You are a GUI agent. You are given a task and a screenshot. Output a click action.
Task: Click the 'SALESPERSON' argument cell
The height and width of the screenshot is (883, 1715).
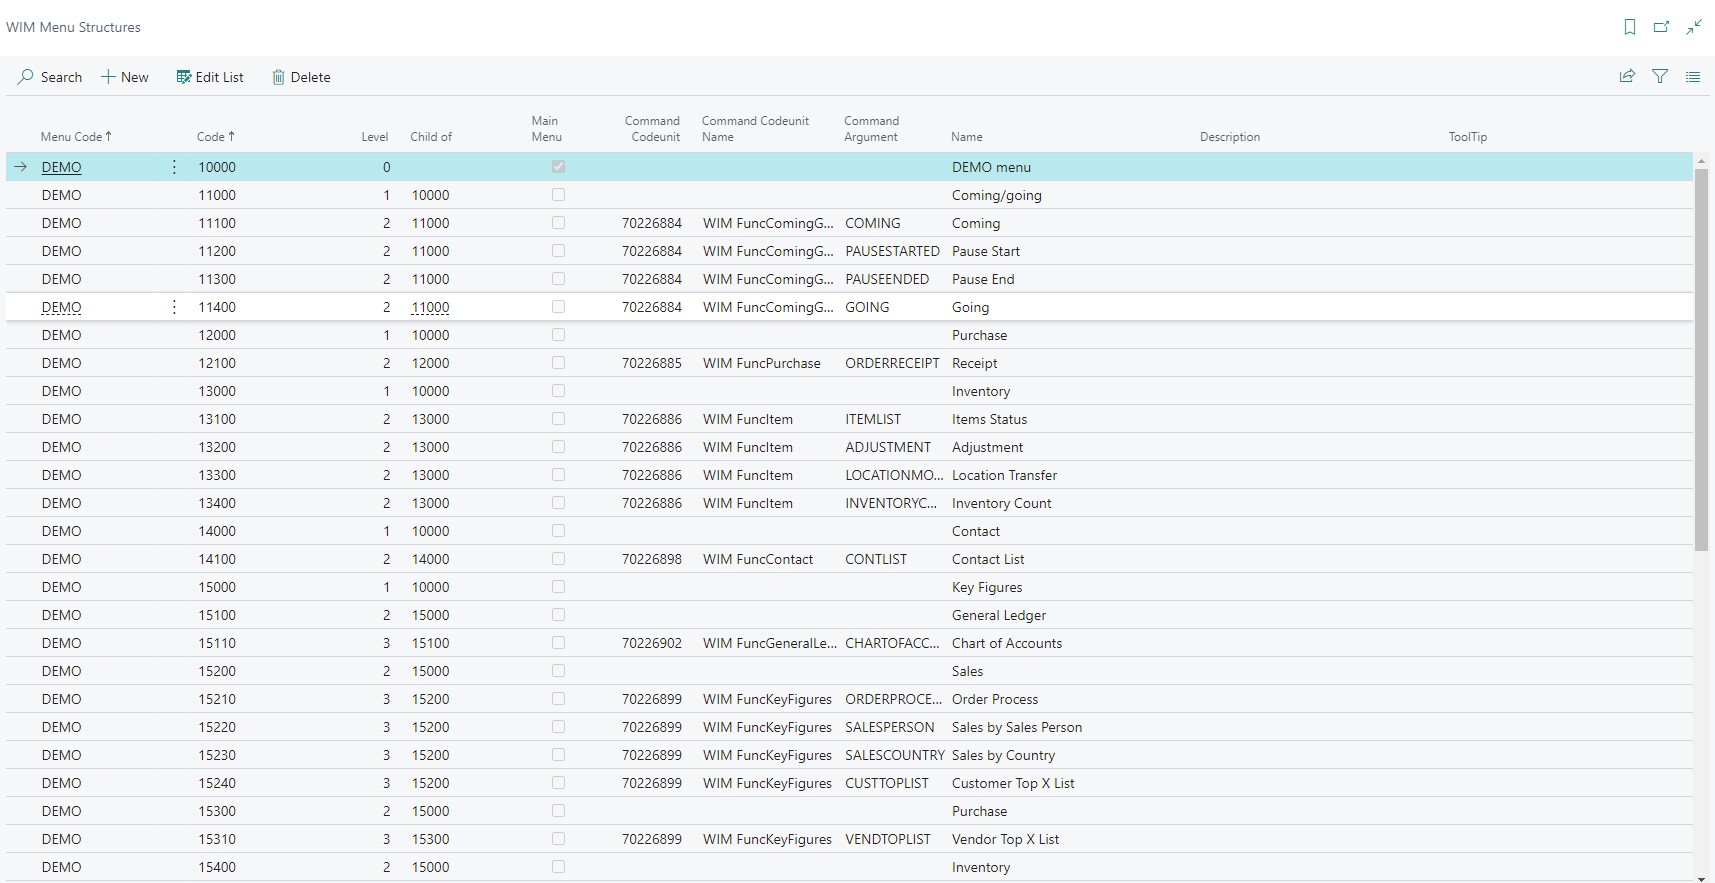pyautogui.click(x=890, y=727)
